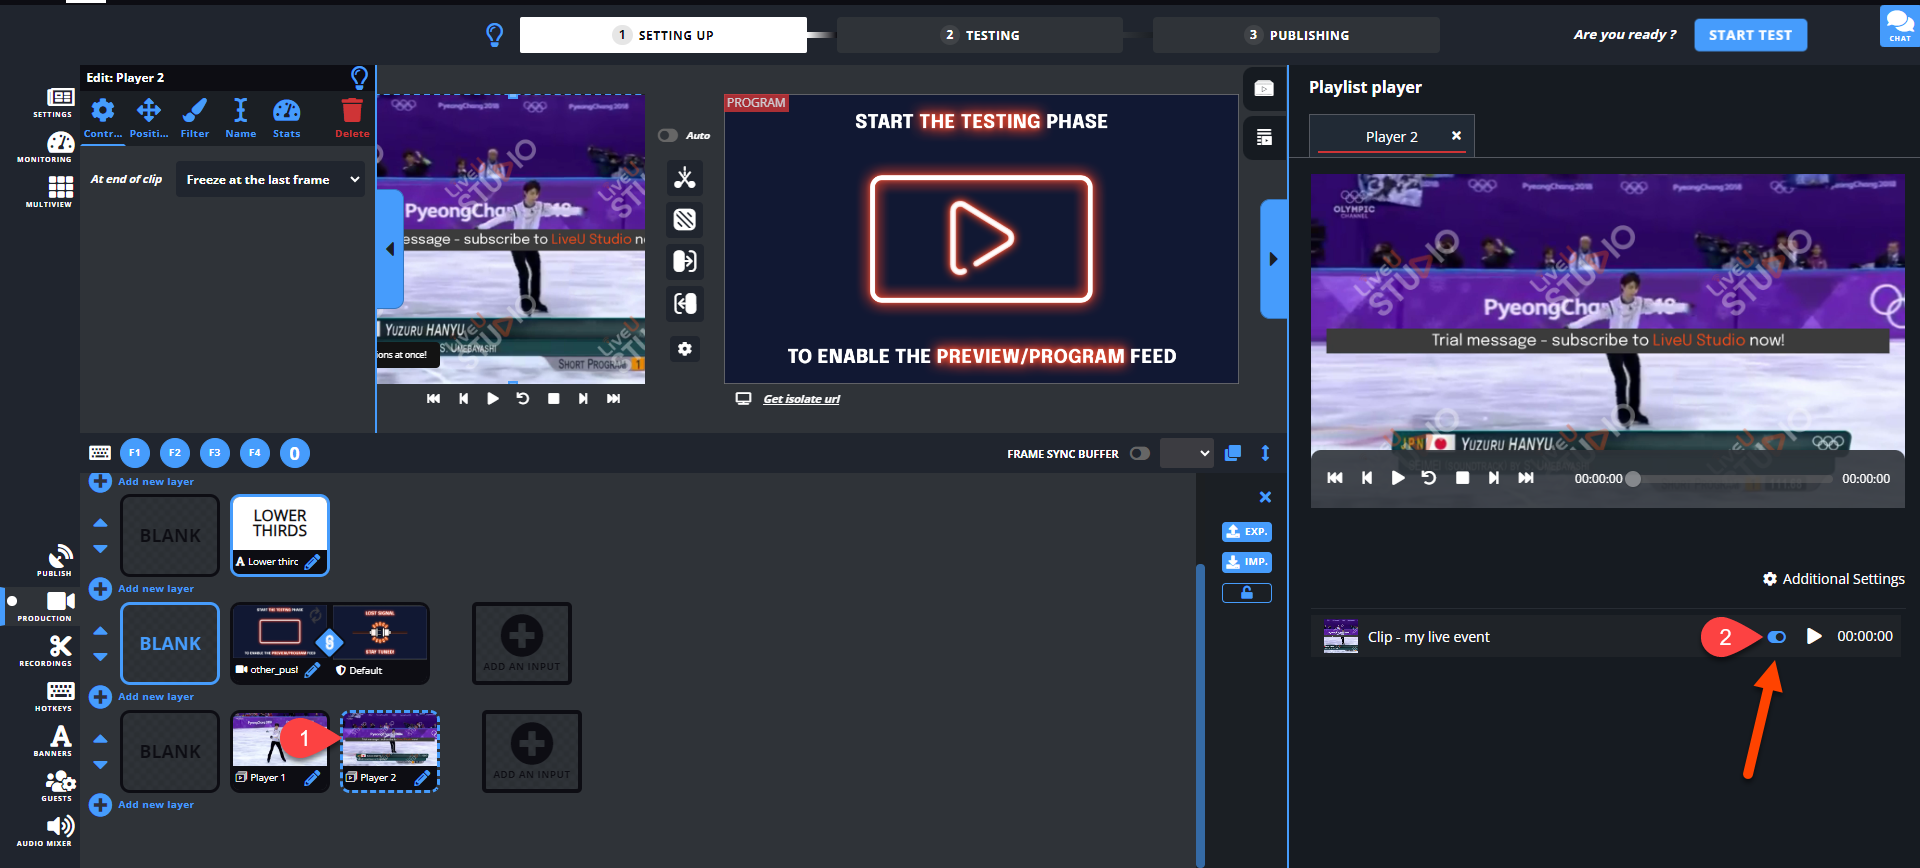Click the layers panel vertical scrollbar
The image size is (1920, 868).
[x=1200, y=715]
